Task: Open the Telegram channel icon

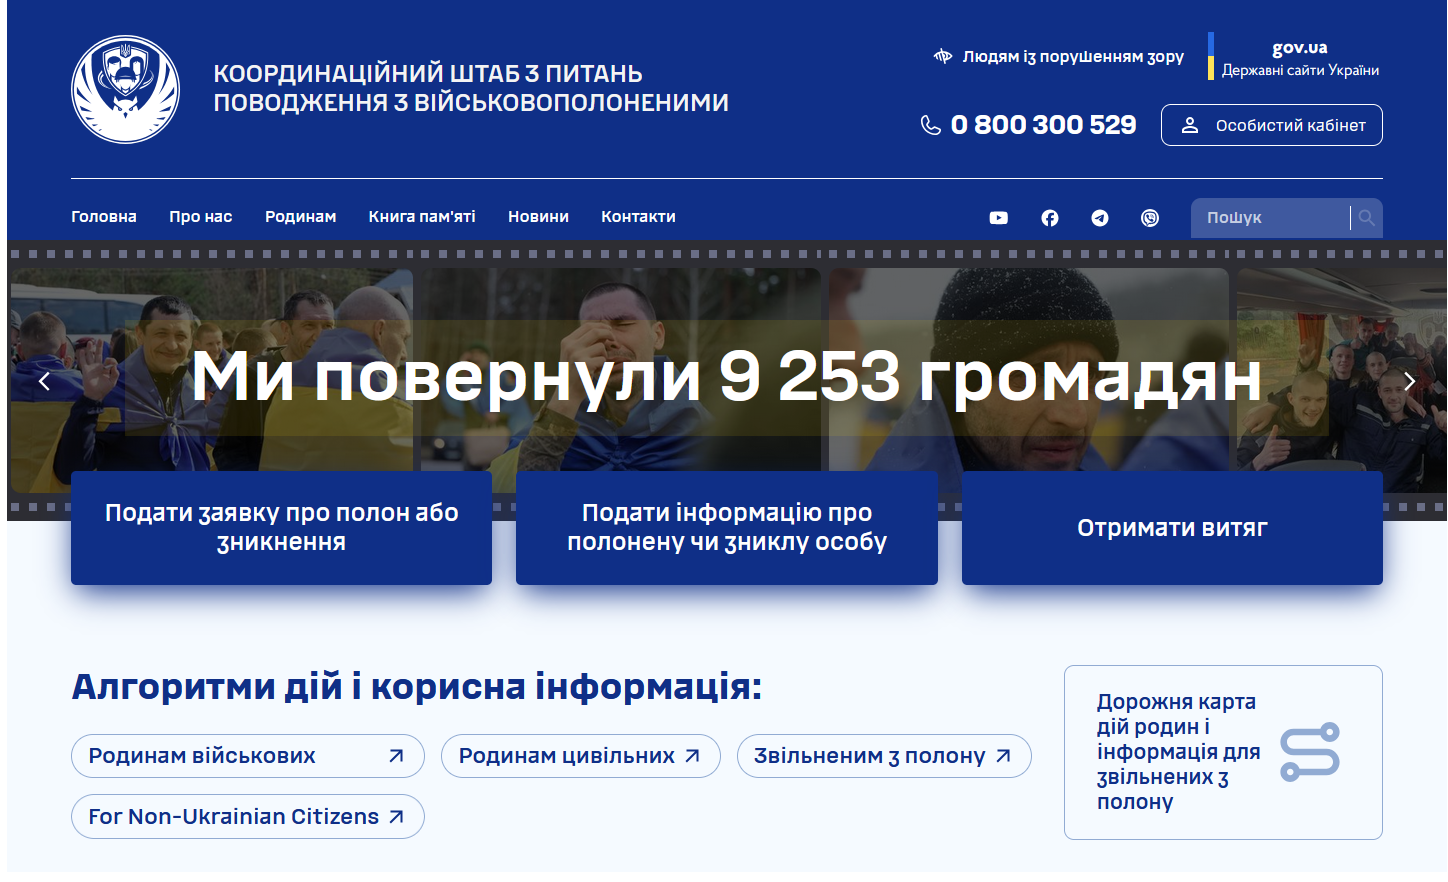Action: coord(1100,218)
